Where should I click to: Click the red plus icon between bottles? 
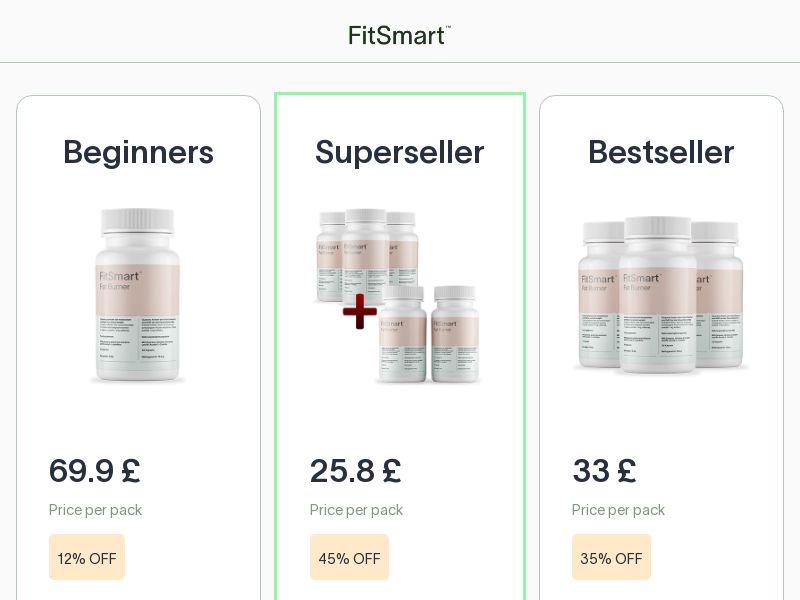click(360, 311)
